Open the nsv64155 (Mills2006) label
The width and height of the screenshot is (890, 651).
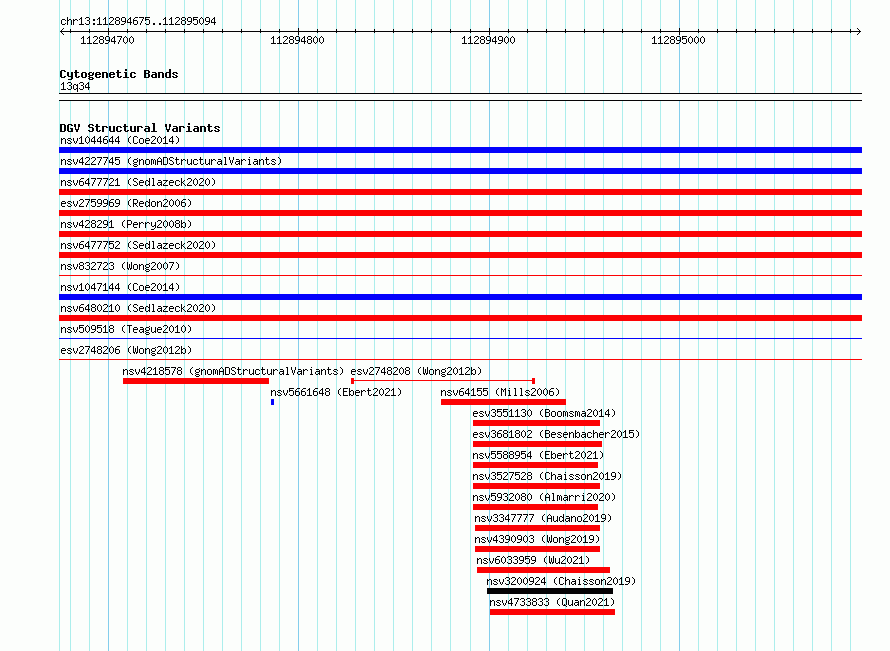coord(500,392)
